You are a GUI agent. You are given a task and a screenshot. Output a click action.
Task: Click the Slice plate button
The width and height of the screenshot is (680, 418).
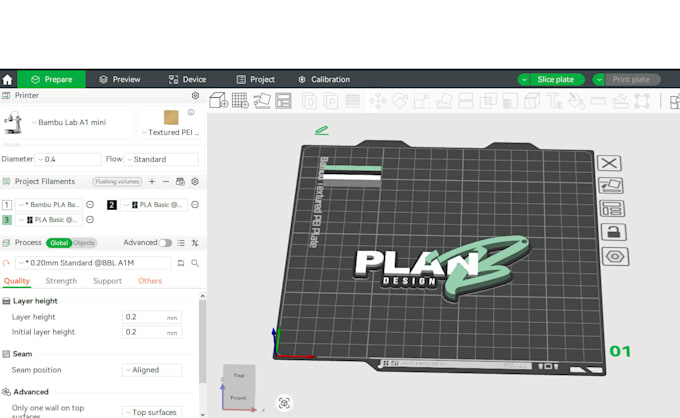tap(557, 80)
